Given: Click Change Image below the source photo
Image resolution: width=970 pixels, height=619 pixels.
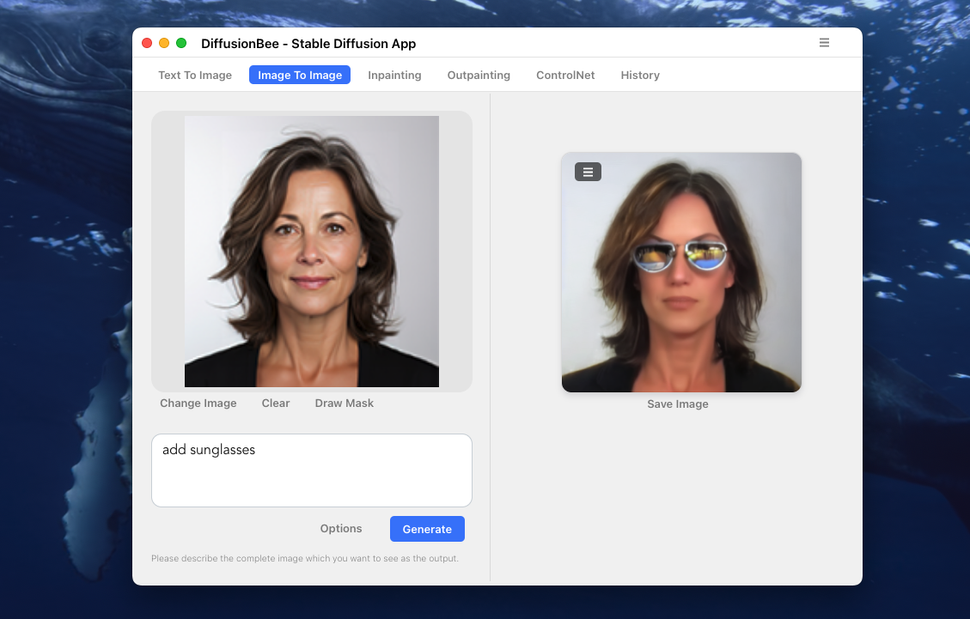Looking at the screenshot, I should click(x=198, y=403).
